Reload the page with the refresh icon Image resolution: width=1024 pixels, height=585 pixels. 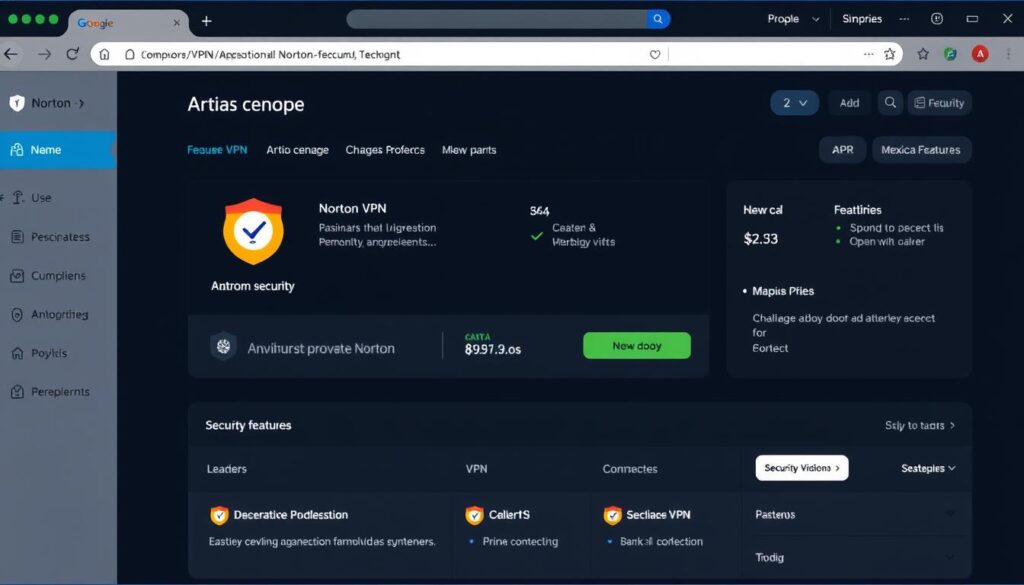point(72,54)
